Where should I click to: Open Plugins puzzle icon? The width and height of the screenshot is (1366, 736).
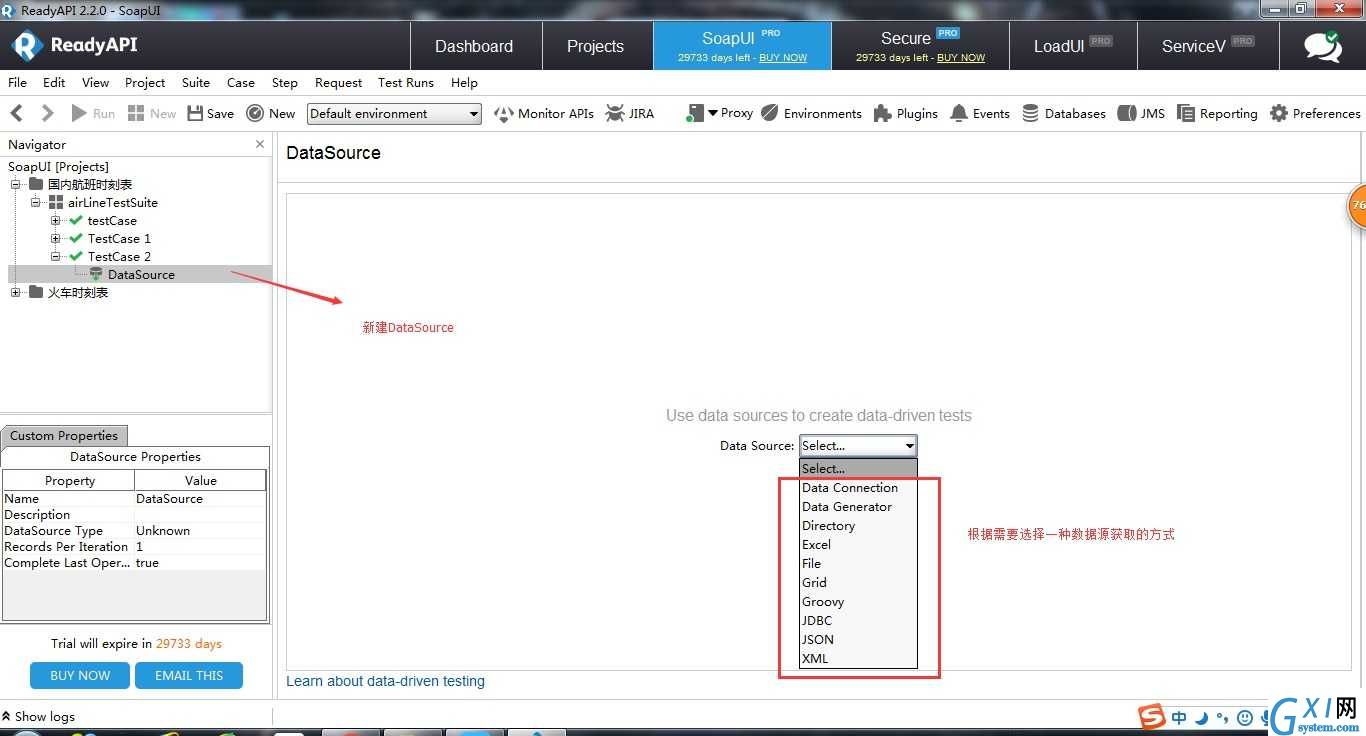882,113
